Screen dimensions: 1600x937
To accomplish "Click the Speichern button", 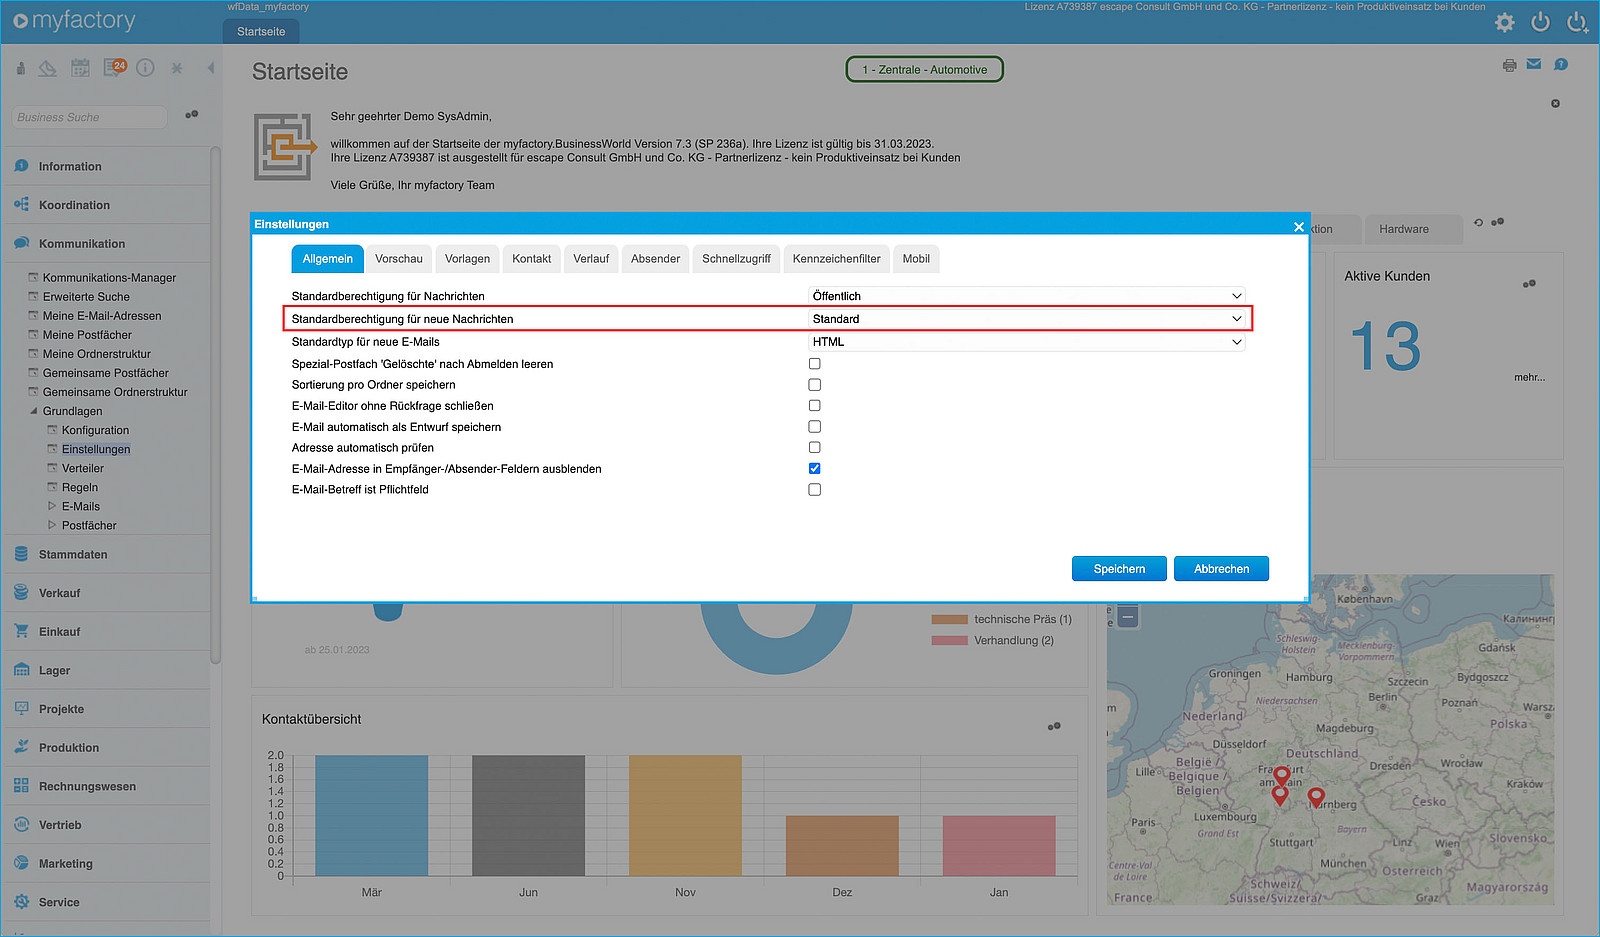I will (1119, 569).
